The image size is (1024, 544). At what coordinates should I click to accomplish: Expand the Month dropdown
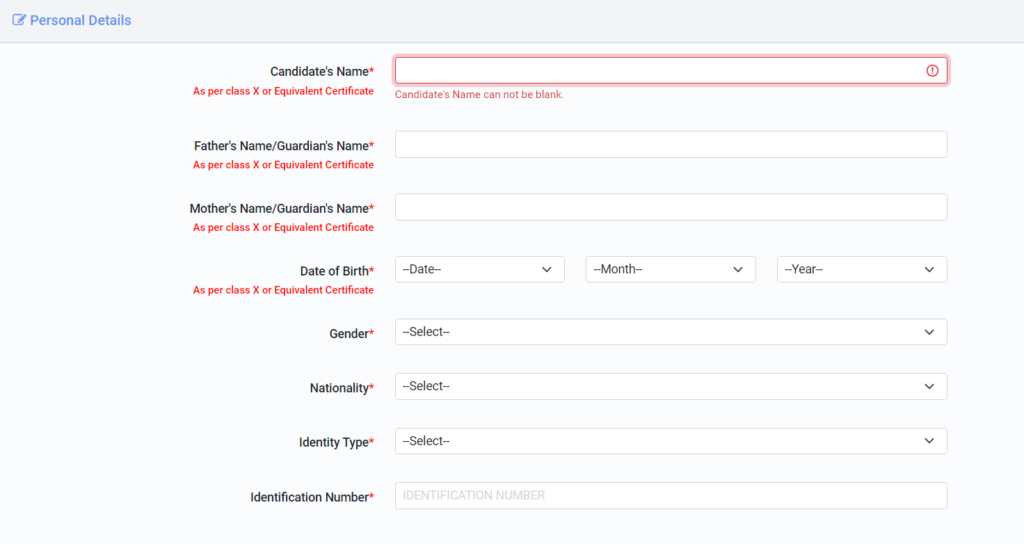pyautogui.click(x=670, y=269)
